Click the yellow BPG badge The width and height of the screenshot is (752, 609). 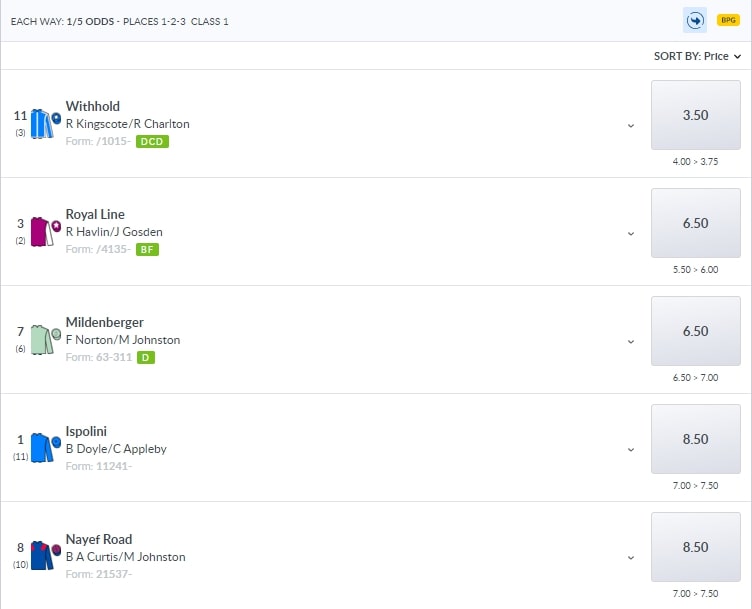tap(728, 20)
